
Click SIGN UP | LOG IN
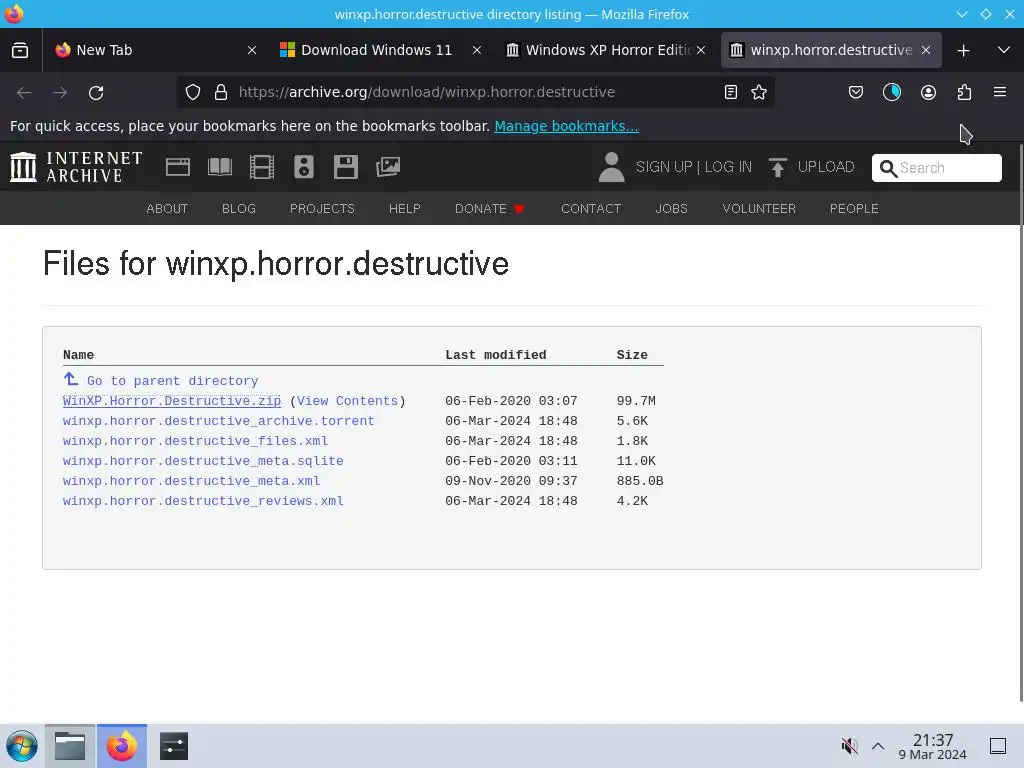(x=694, y=167)
